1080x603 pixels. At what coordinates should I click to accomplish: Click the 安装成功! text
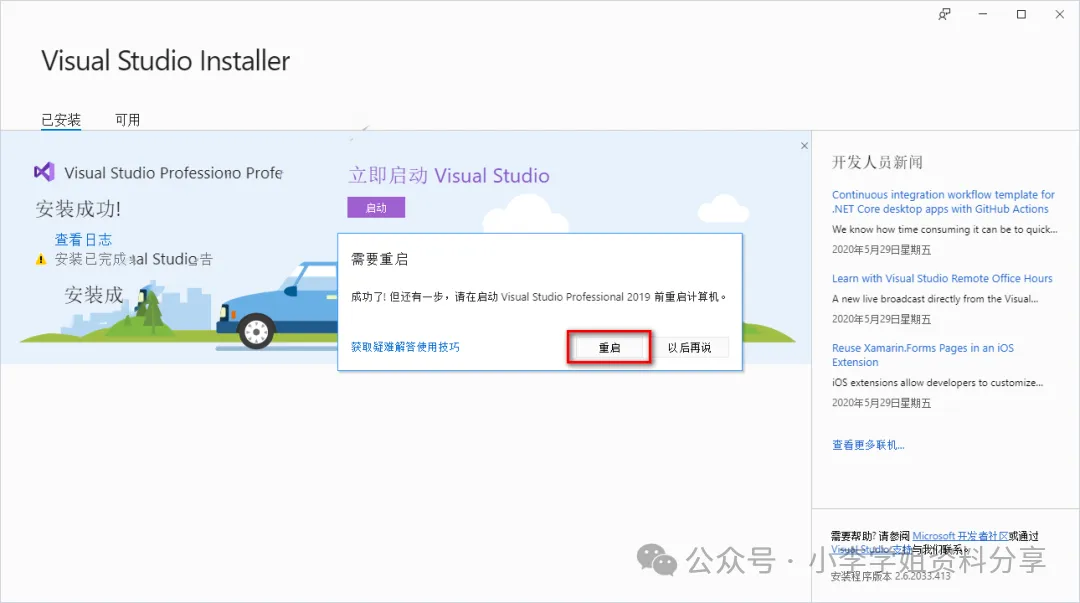coord(78,209)
